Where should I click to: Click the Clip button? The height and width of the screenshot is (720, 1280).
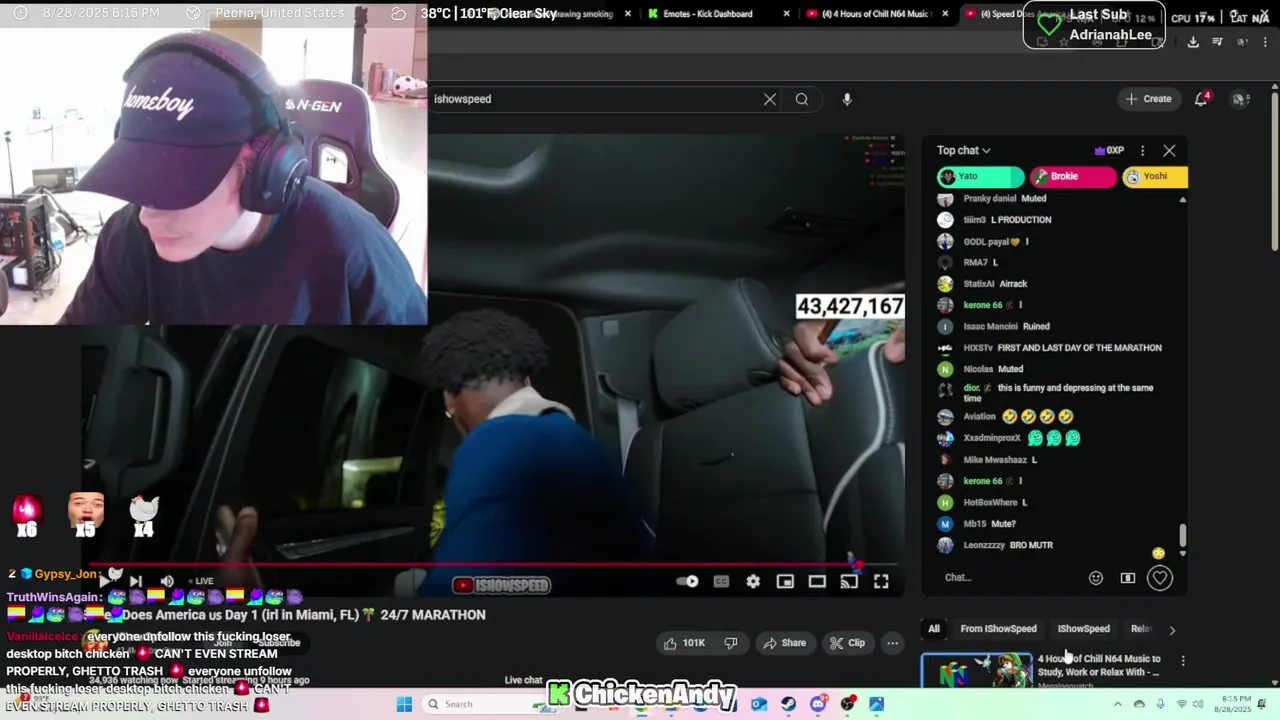(849, 643)
